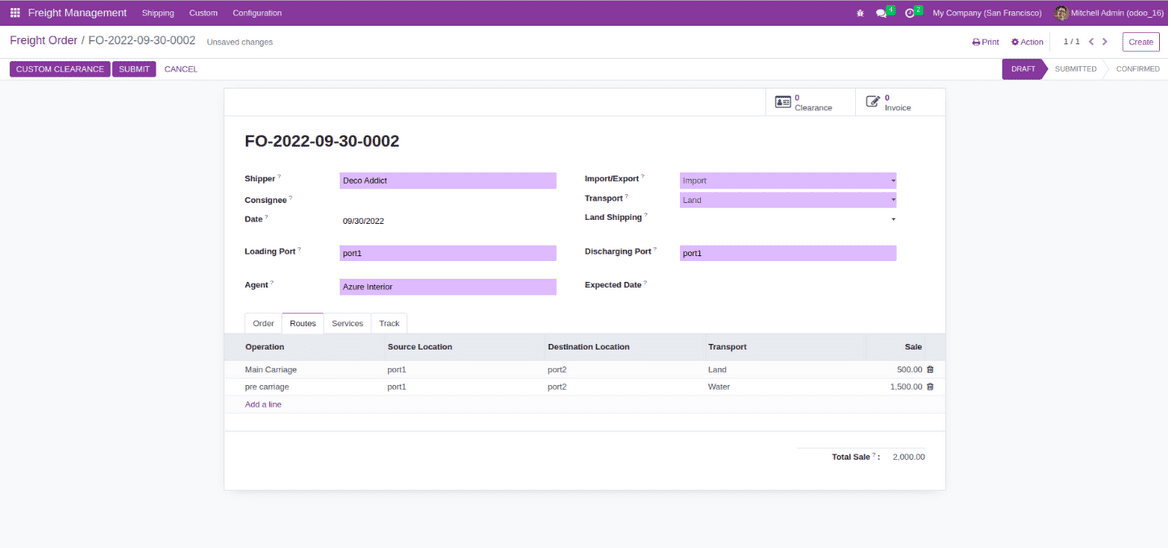
Task: Click the empty Expected Date field
Action: (788, 285)
